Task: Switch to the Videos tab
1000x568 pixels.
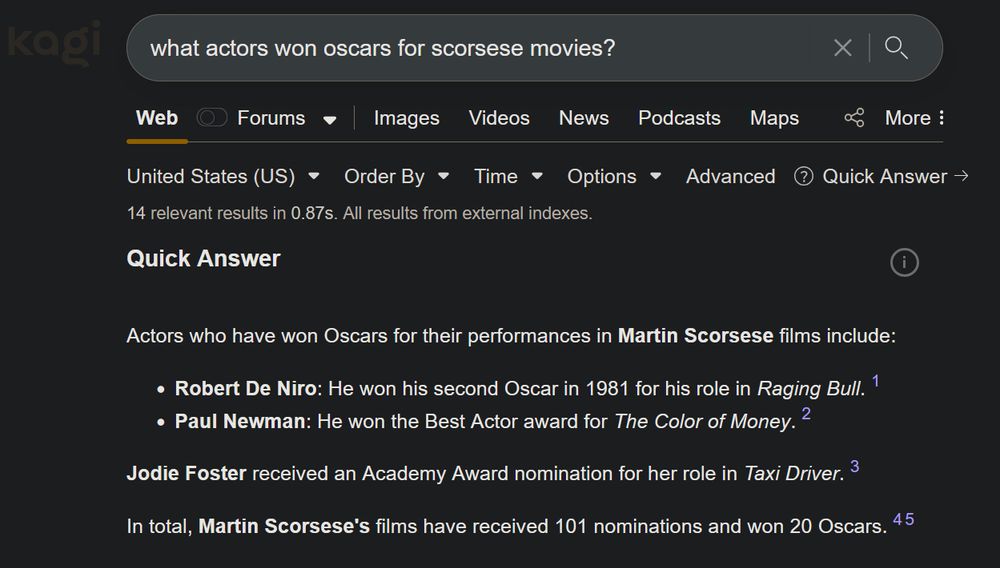Action: click(x=499, y=118)
